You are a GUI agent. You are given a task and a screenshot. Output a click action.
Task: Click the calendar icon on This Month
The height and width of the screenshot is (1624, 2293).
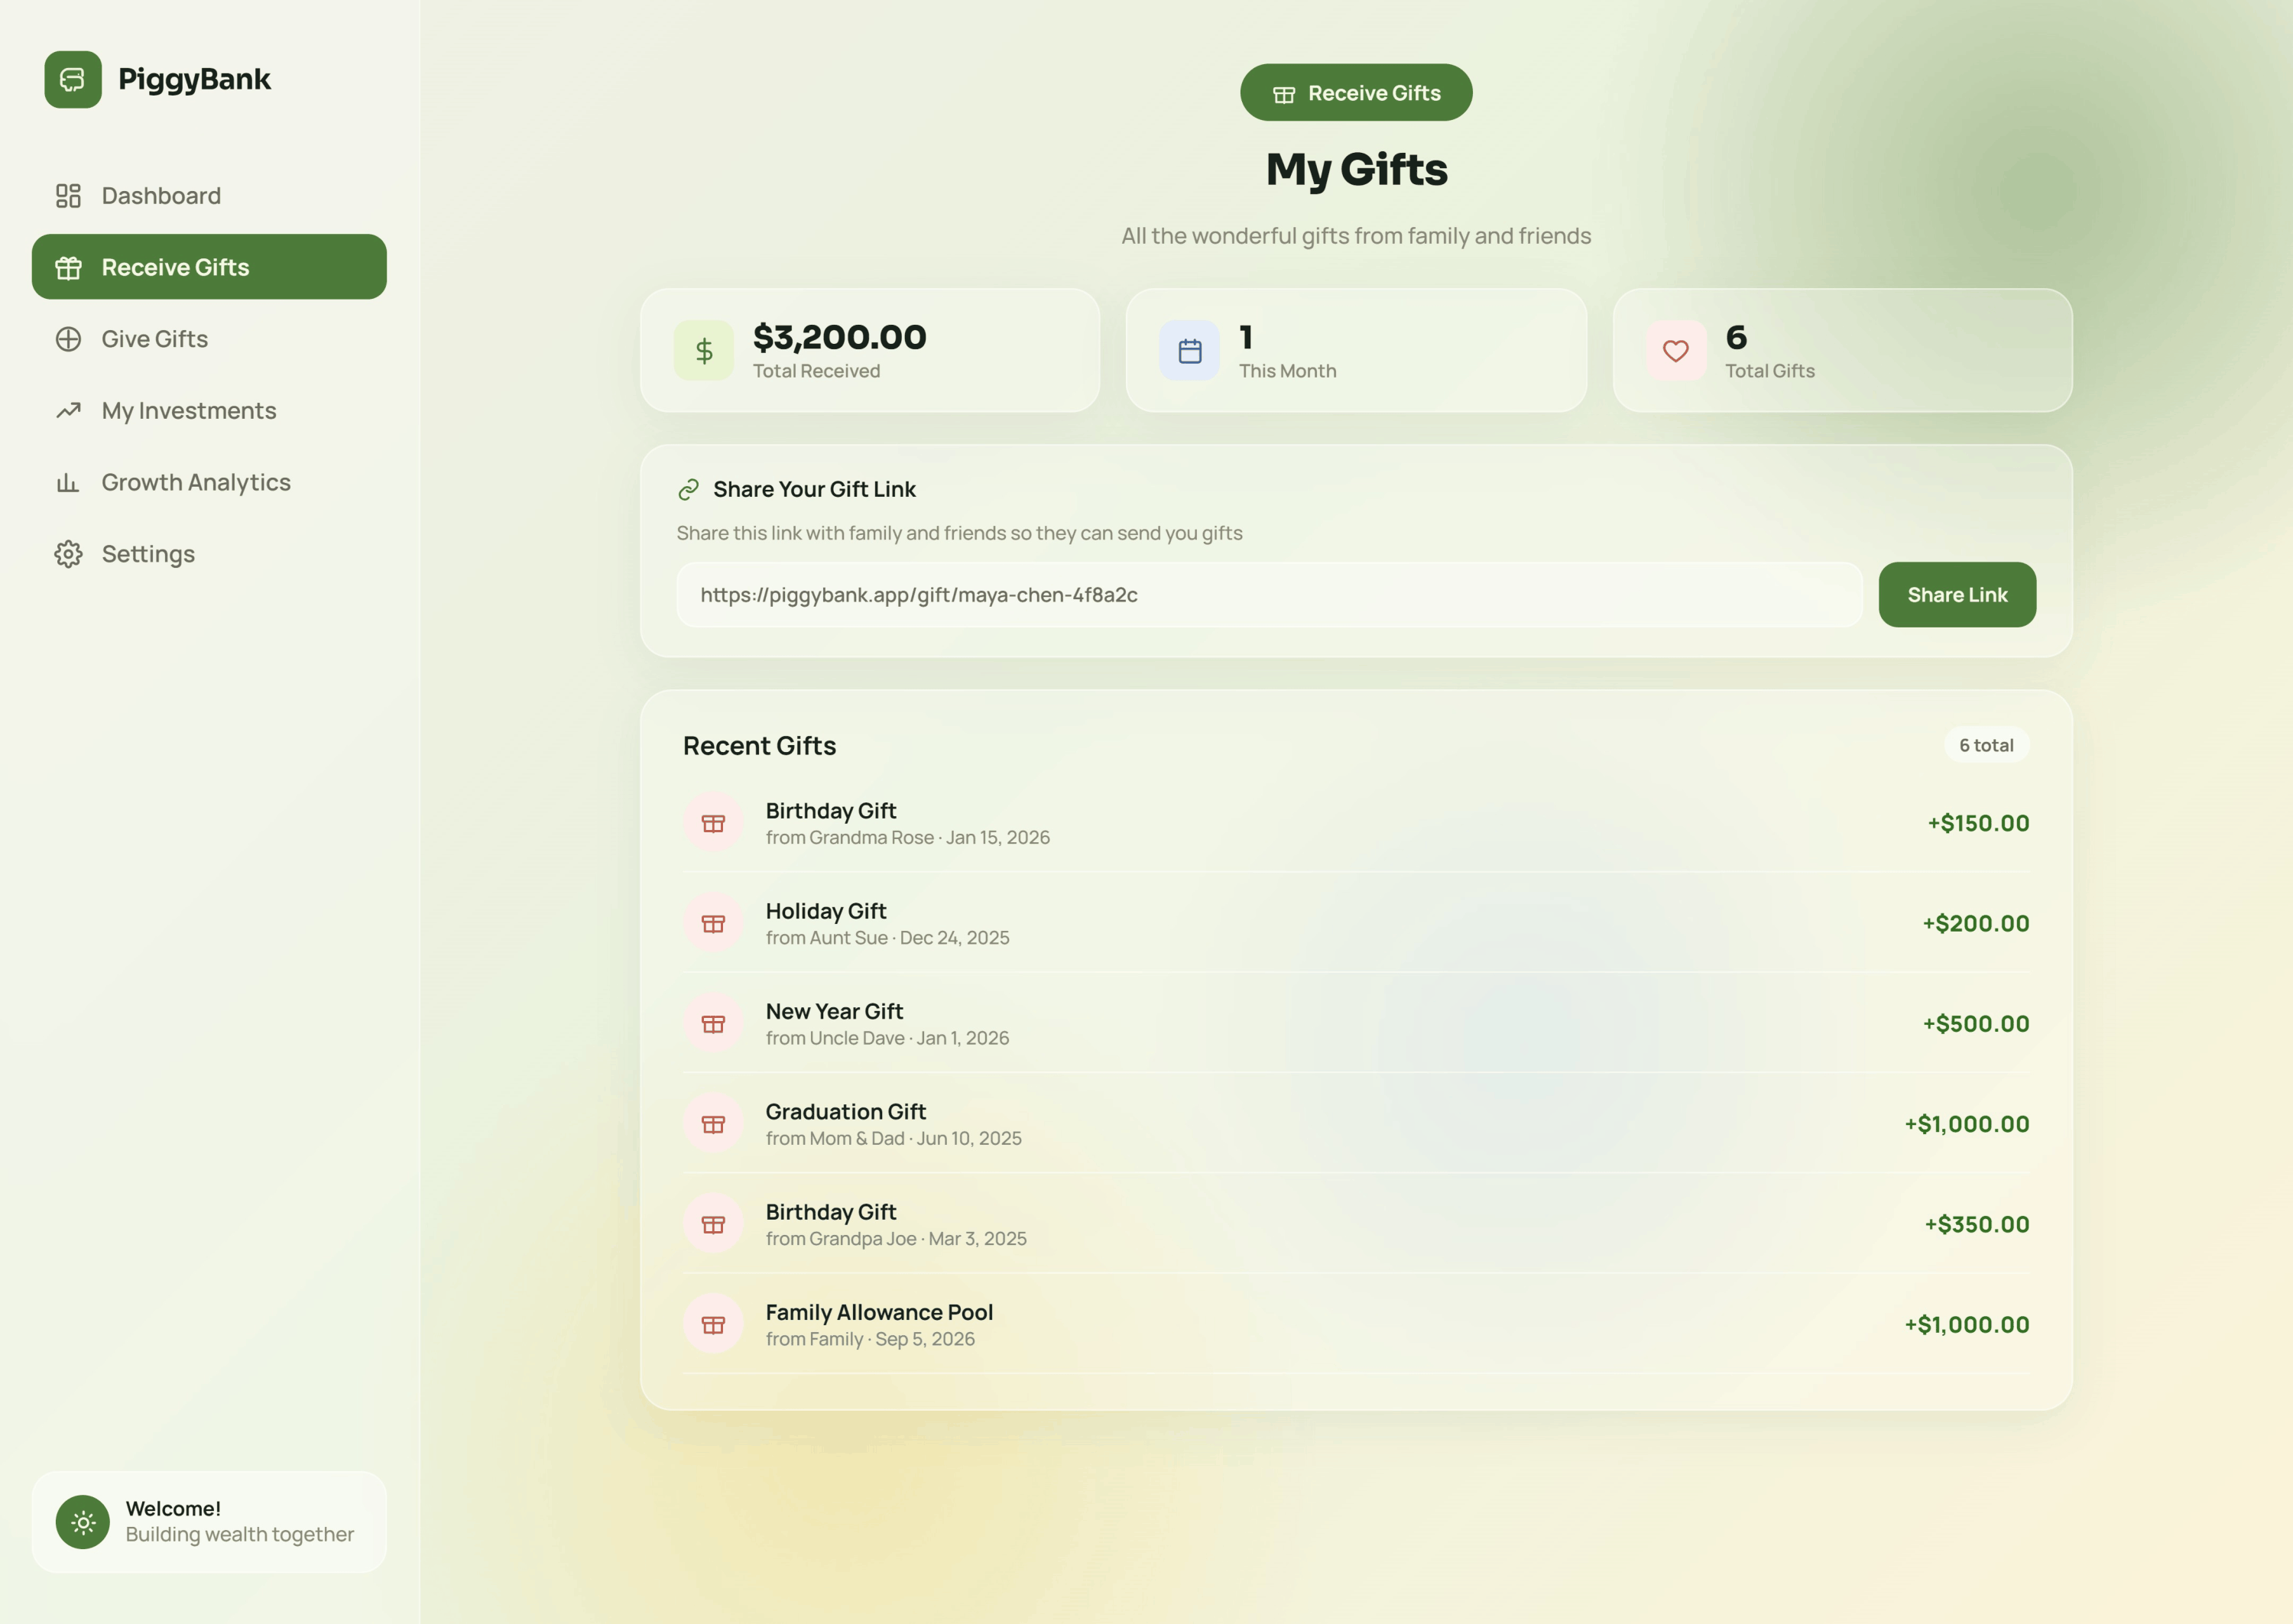pos(1190,350)
